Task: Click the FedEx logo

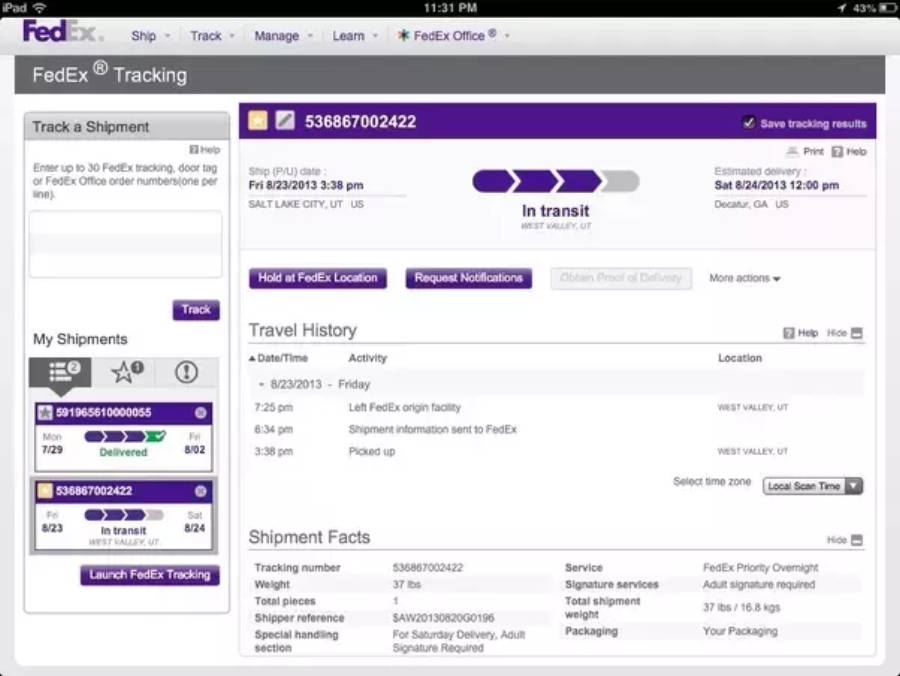Action: 61,32
